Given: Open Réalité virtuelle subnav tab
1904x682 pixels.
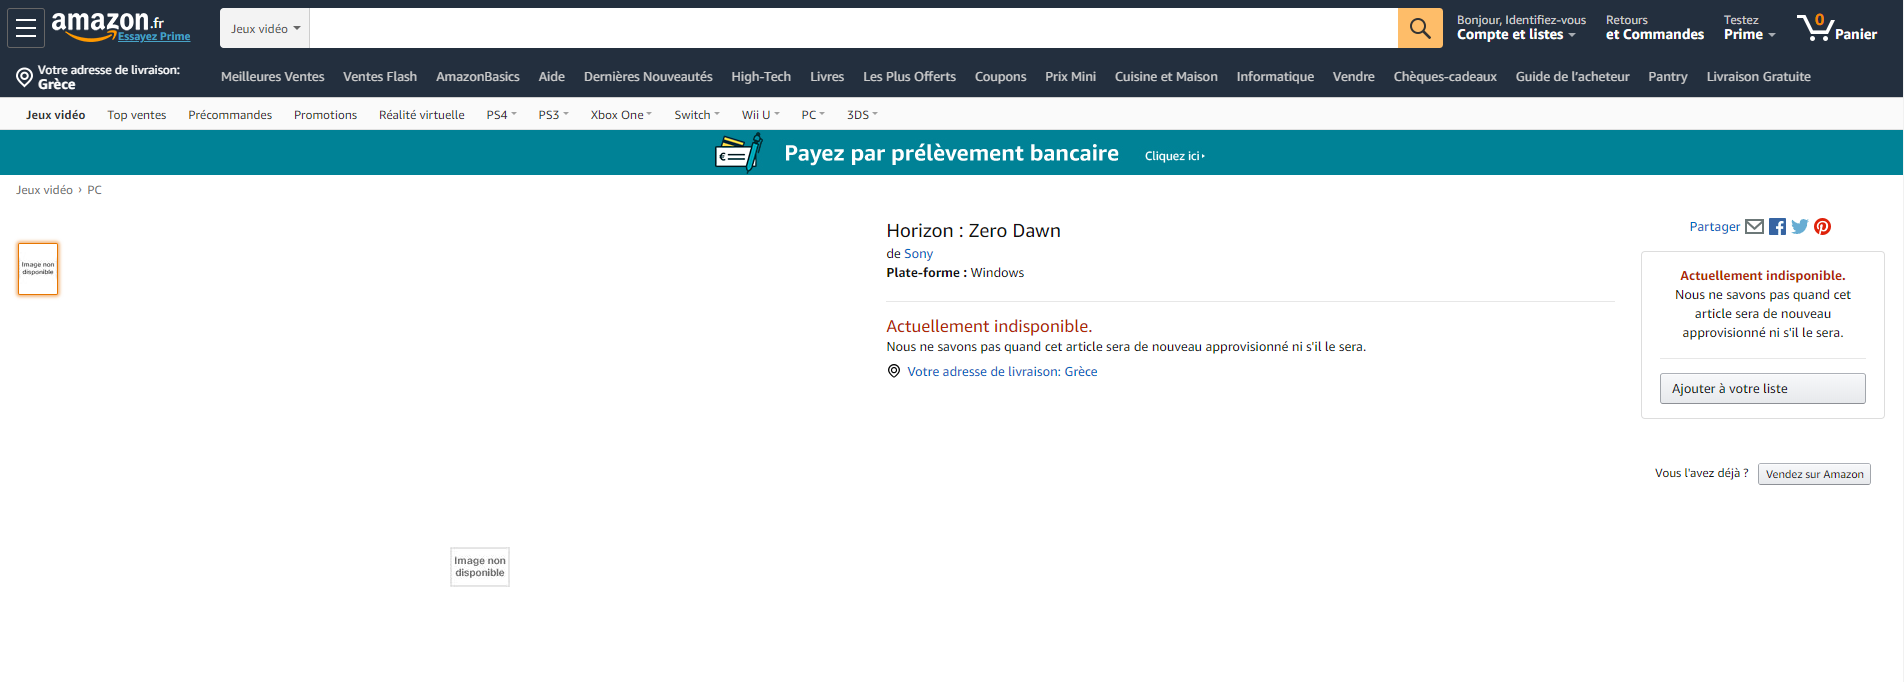Looking at the screenshot, I should (x=422, y=115).
